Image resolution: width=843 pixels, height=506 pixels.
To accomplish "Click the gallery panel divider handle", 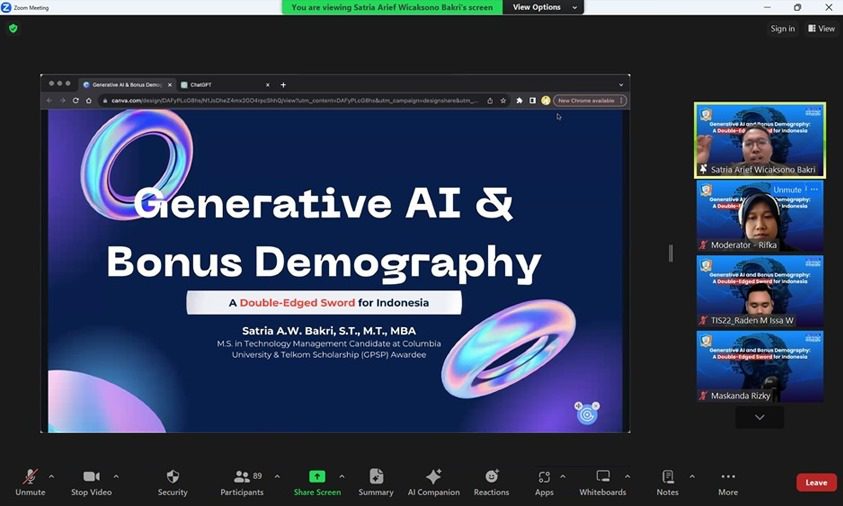I will pos(670,253).
